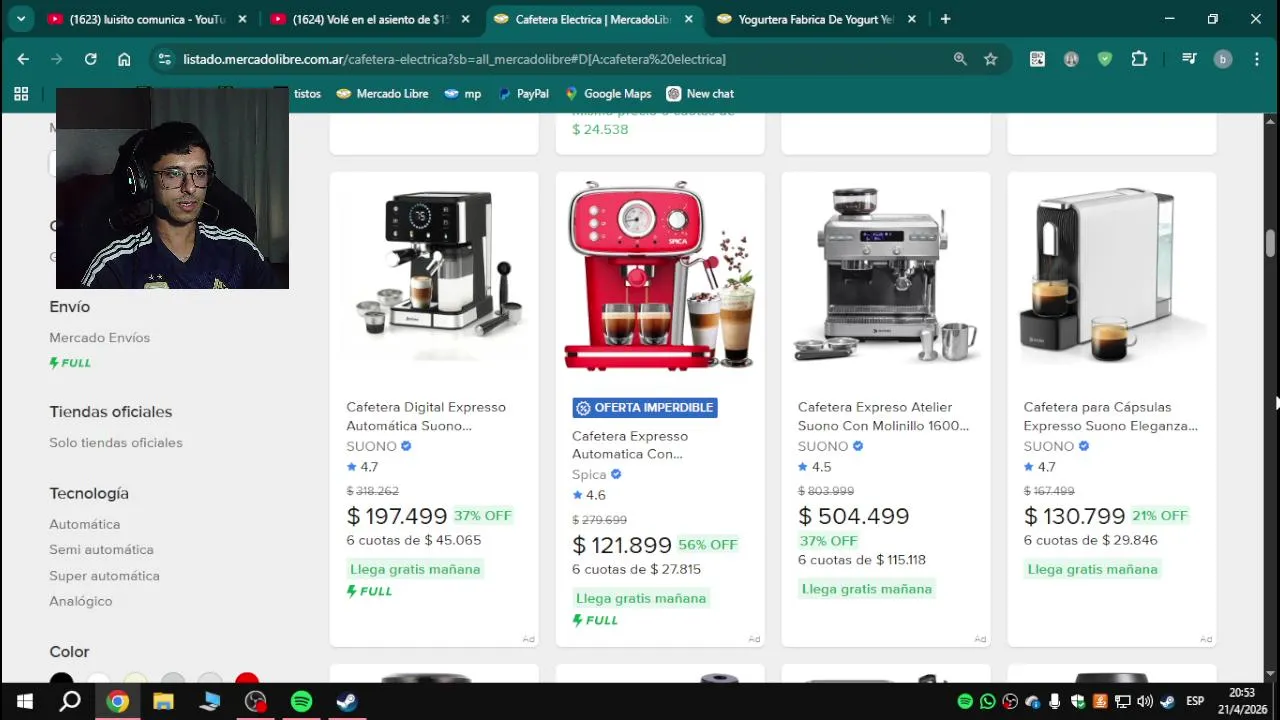Open the Chrome profile 'b' avatar
Image resolution: width=1280 pixels, height=720 pixels.
tap(1222, 59)
